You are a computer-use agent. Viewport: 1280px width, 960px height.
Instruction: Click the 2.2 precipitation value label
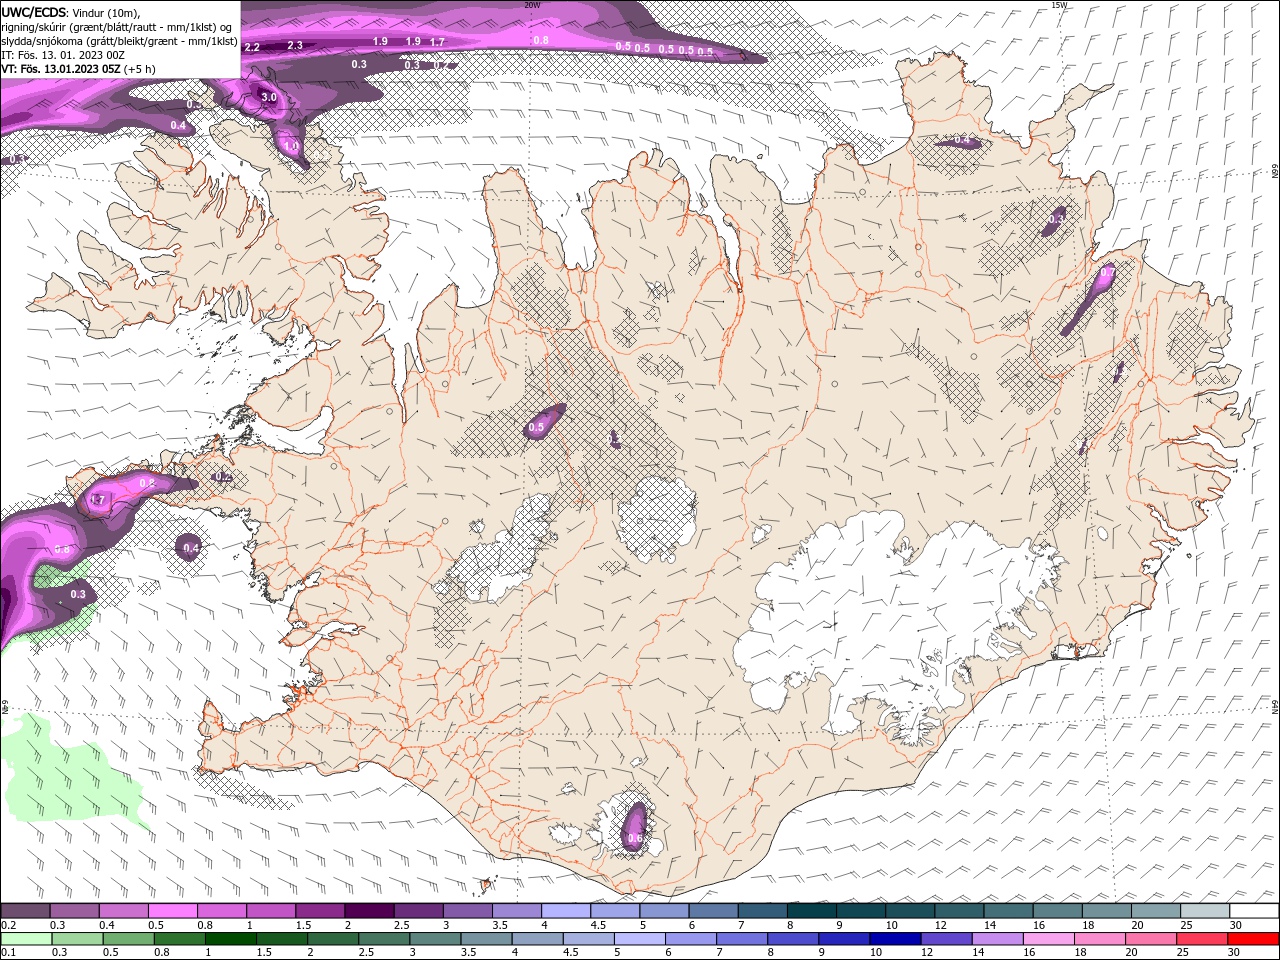click(x=252, y=47)
